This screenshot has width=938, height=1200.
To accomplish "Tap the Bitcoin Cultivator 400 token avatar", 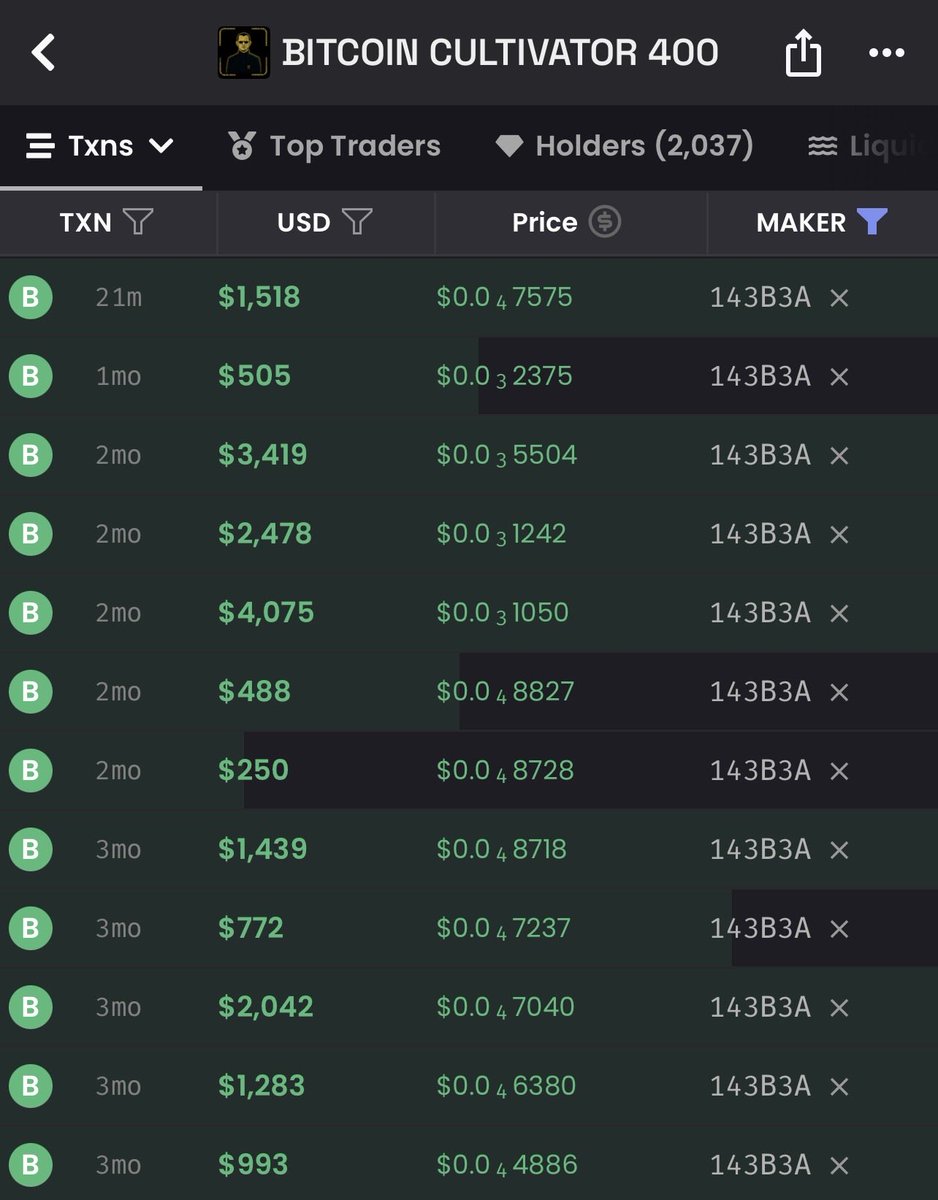I will [244, 53].
